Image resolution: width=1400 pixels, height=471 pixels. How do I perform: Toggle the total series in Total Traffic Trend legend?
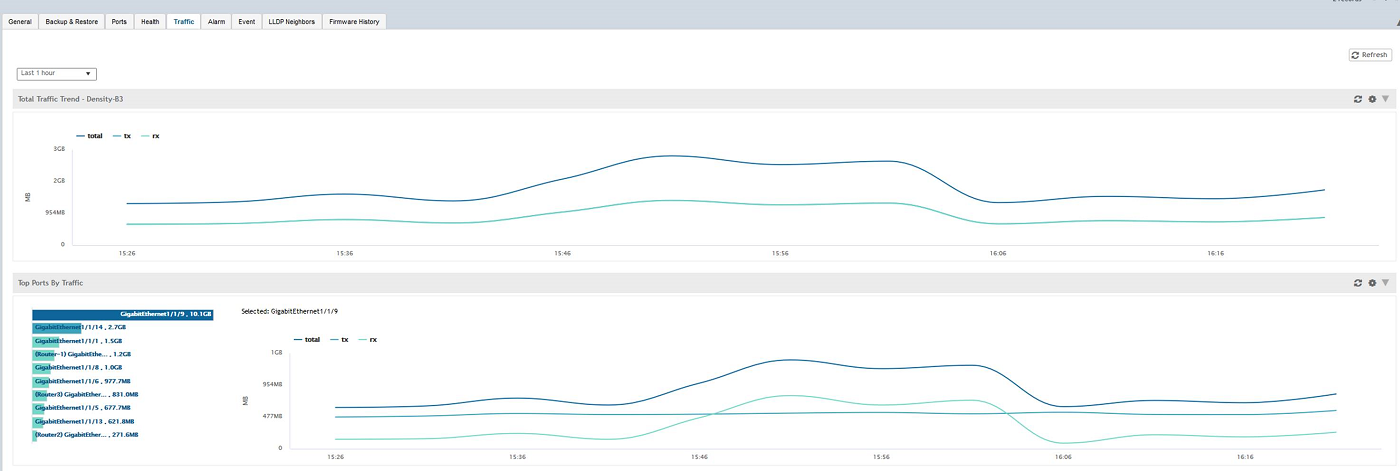click(x=90, y=135)
